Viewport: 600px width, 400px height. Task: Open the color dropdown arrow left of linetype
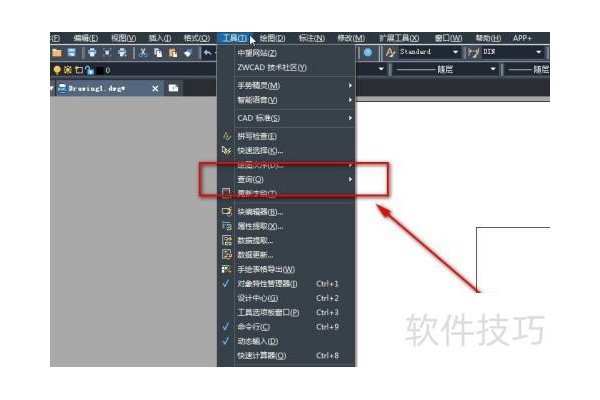point(381,69)
